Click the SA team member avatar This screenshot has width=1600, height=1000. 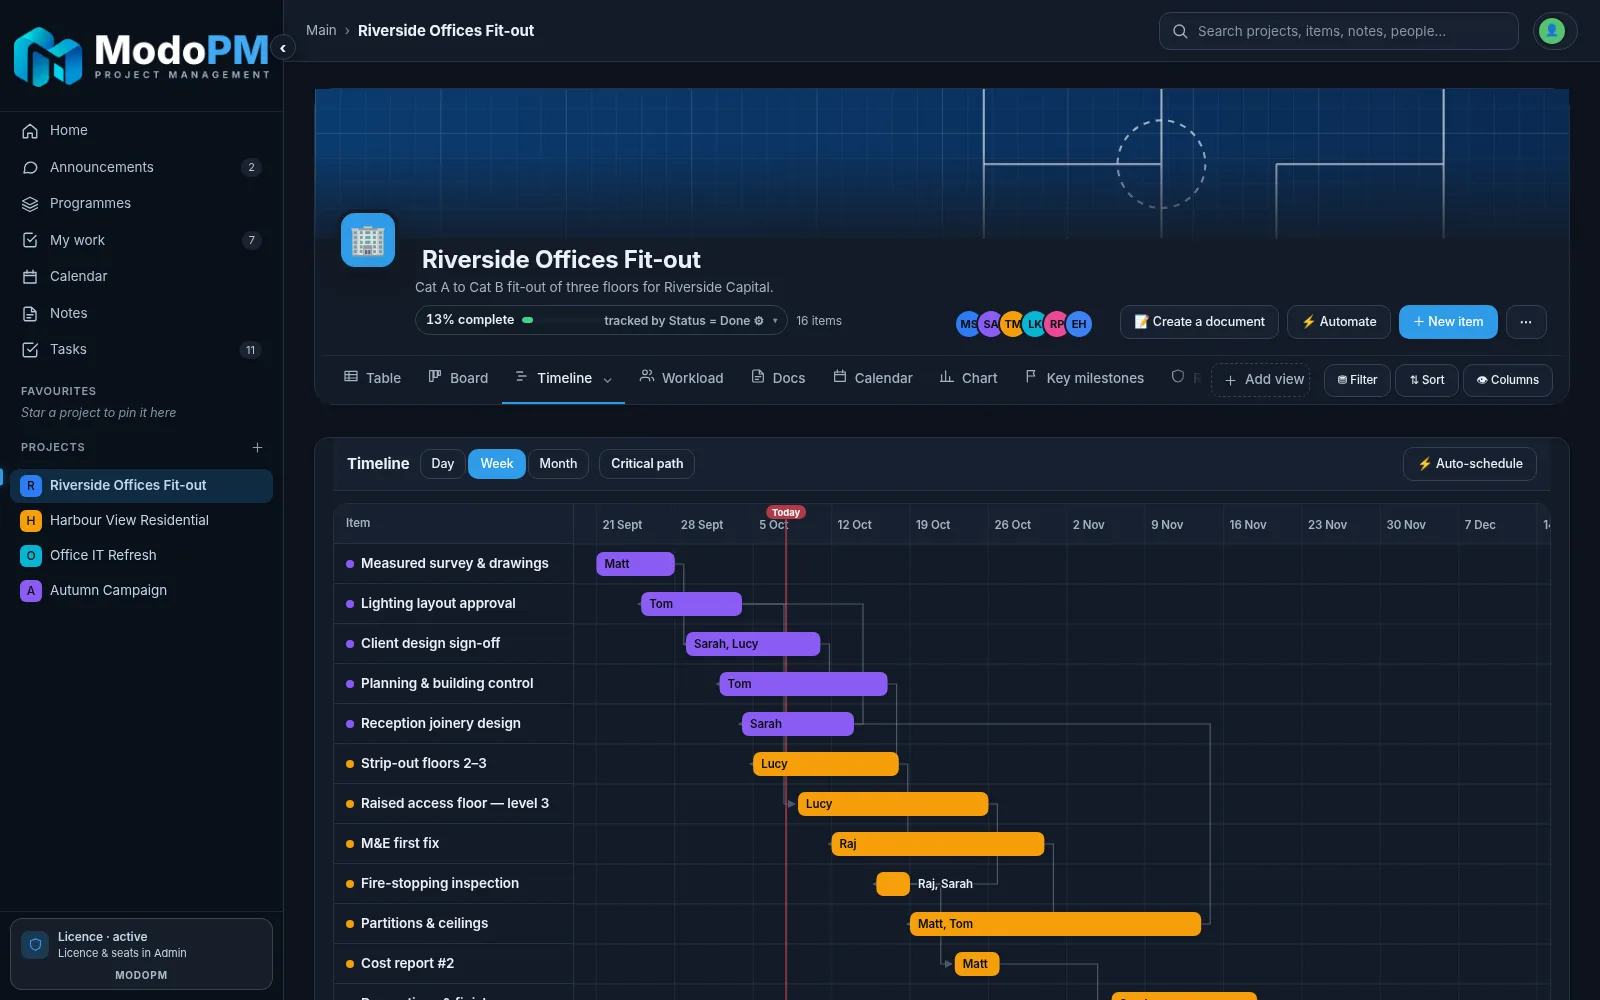coord(990,324)
